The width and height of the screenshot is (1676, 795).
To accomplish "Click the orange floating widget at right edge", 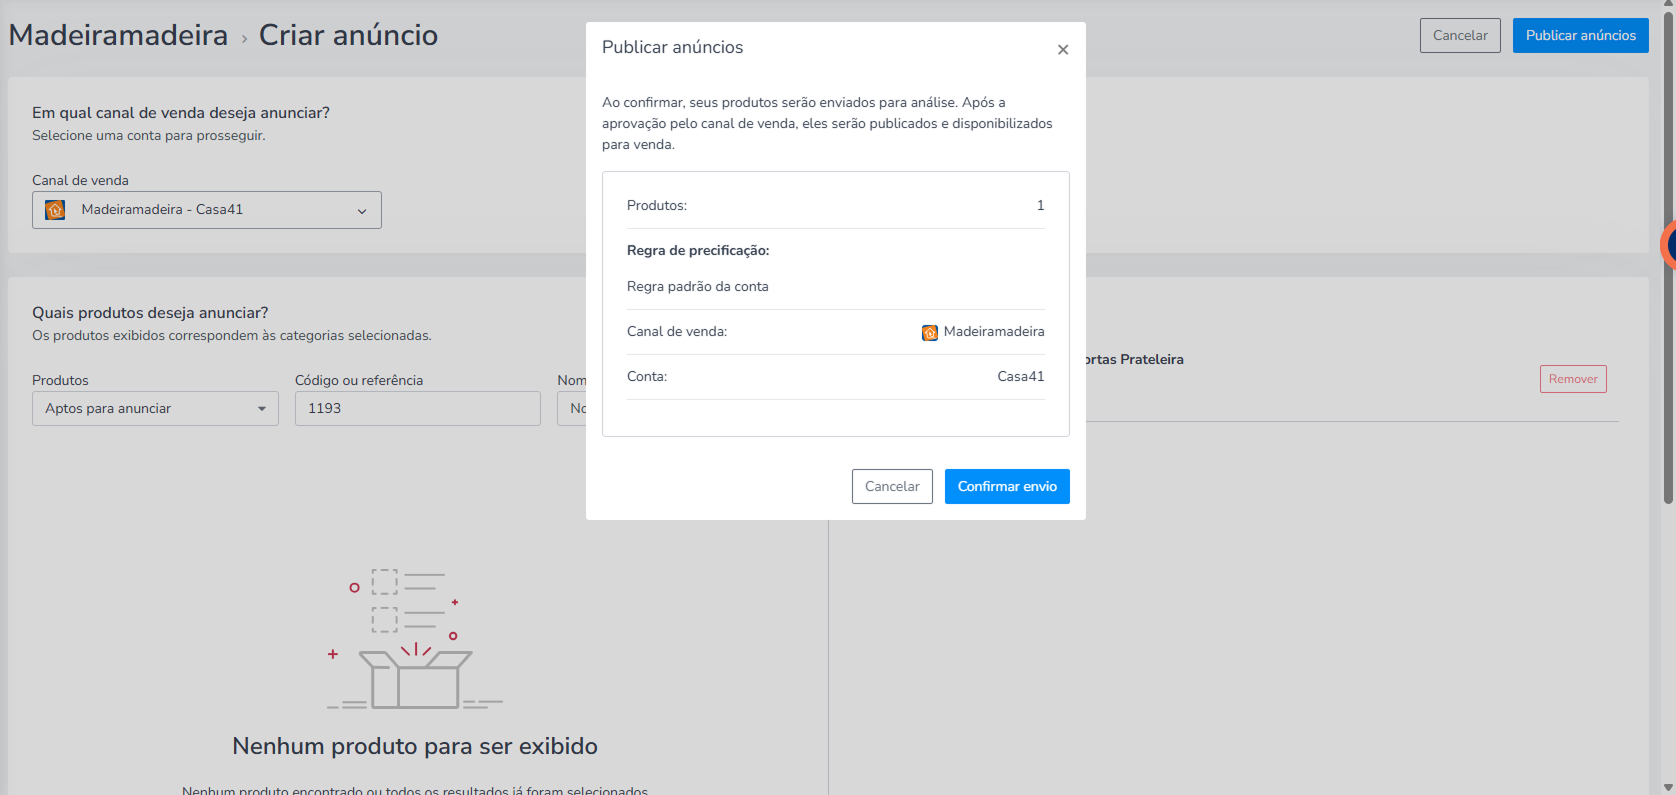I will pos(1668,245).
